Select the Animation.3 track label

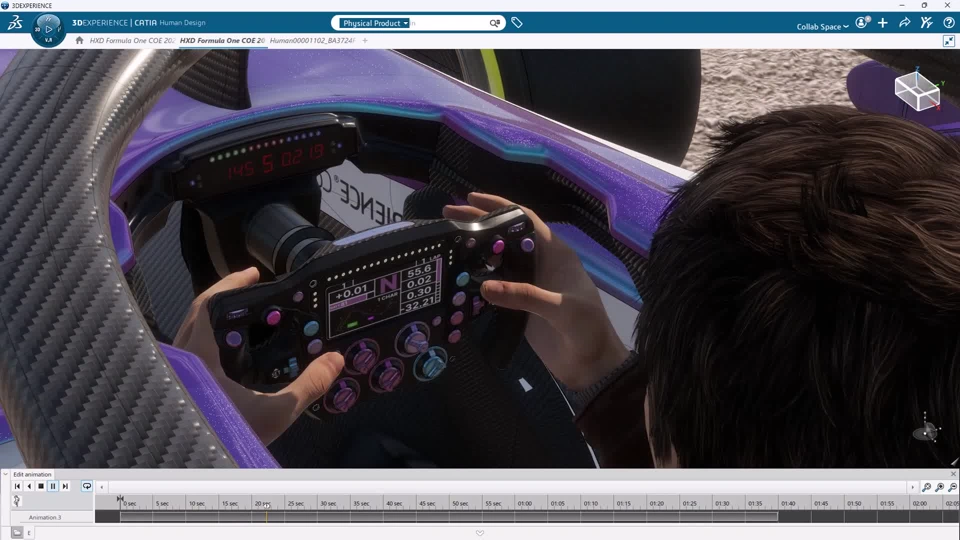(45, 517)
